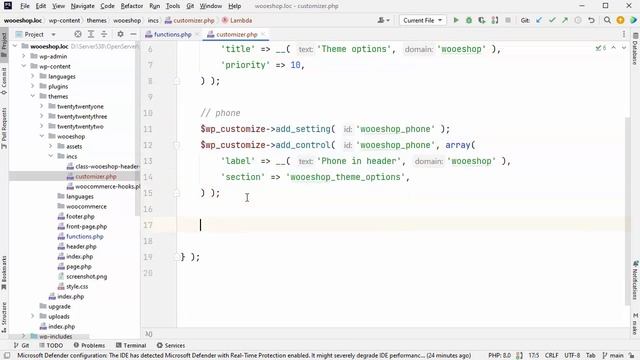Open the Notifications side panel
The height and width of the screenshot is (360, 640).
point(636,280)
